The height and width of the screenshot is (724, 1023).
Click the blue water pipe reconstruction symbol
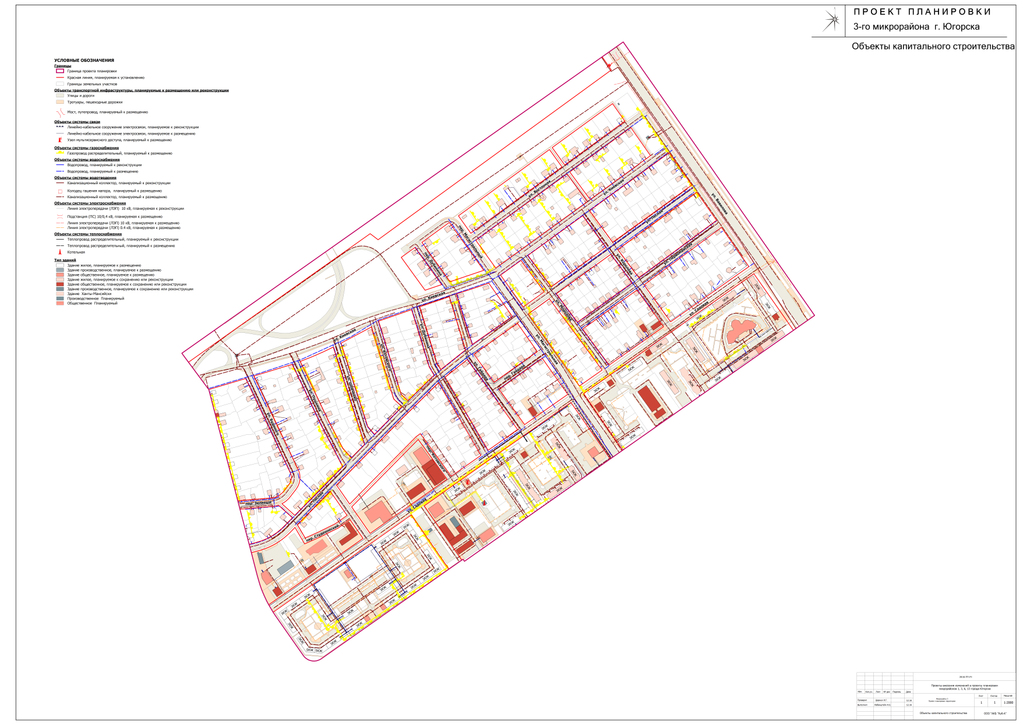(59, 165)
